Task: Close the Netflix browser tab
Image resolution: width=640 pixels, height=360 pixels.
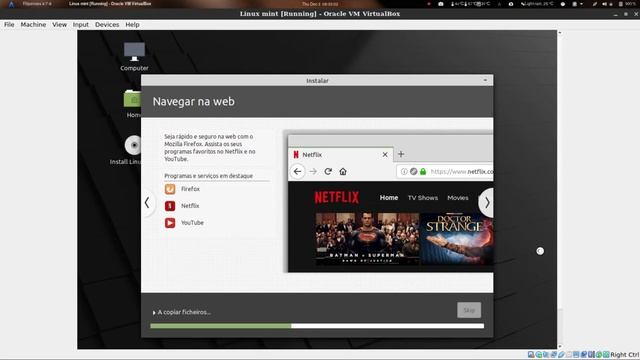Action: point(384,154)
